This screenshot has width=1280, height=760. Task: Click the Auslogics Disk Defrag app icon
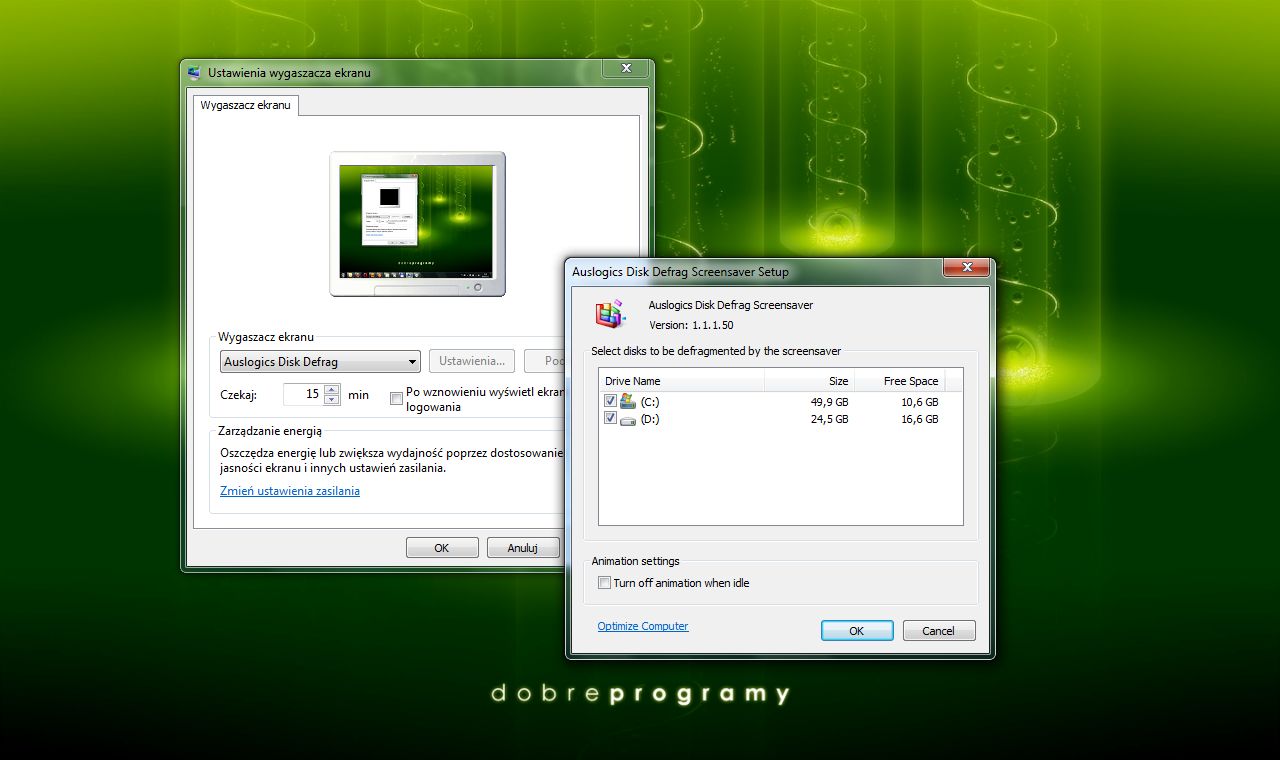[609, 314]
